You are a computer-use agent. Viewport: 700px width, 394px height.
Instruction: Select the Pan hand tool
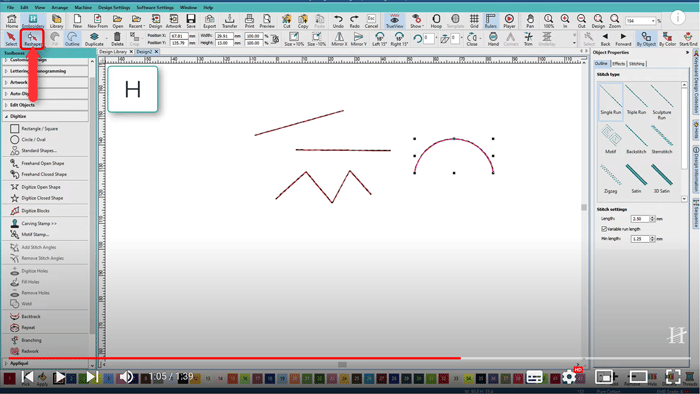pyautogui.click(x=530, y=21)
